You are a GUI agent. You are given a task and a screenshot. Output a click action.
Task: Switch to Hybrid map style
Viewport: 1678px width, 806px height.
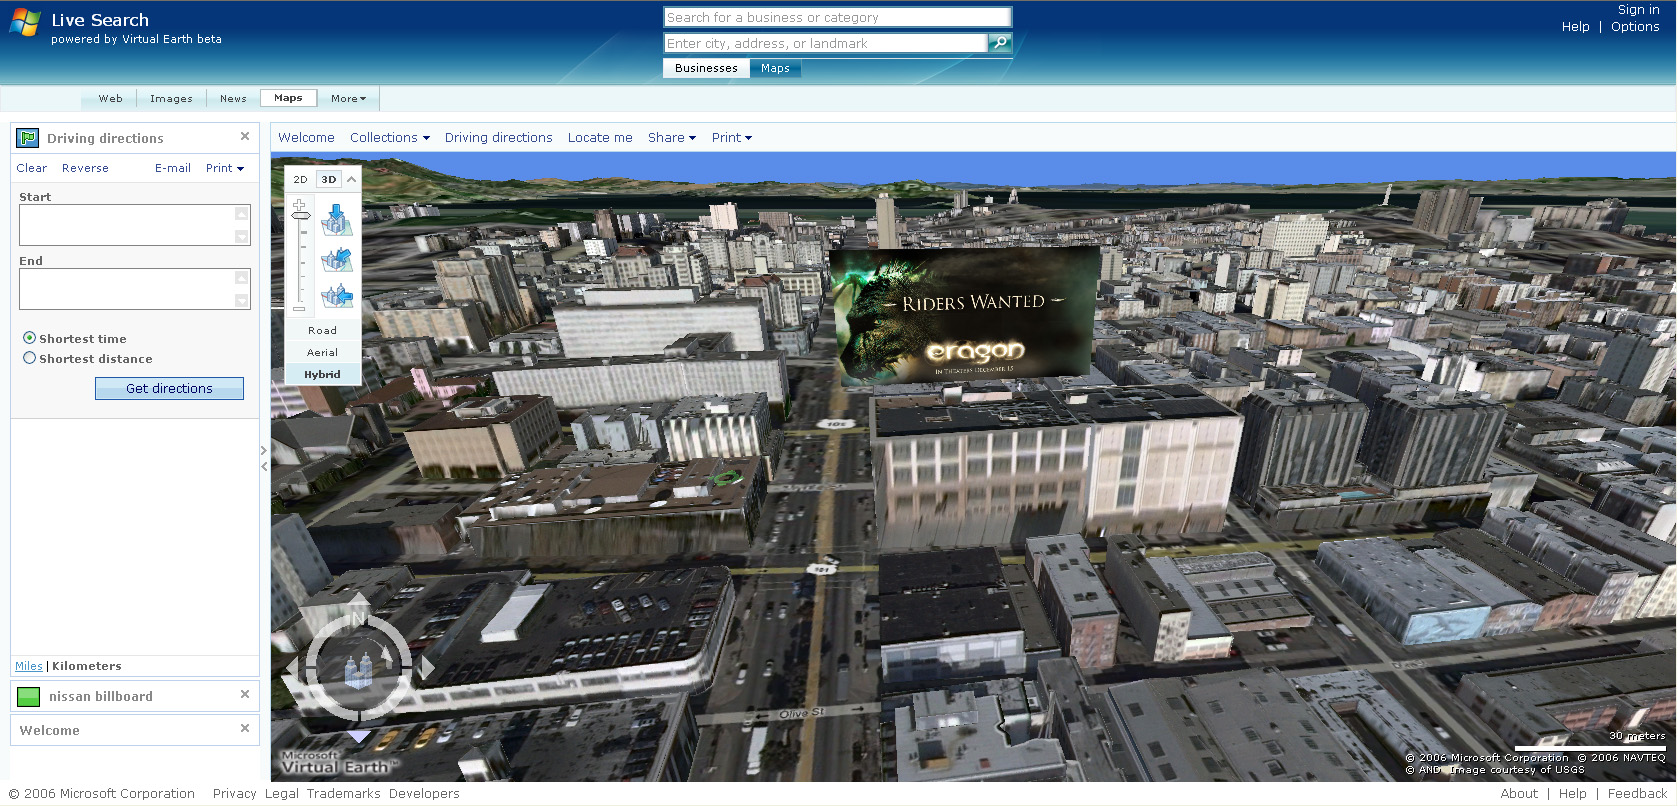point(322,374)
